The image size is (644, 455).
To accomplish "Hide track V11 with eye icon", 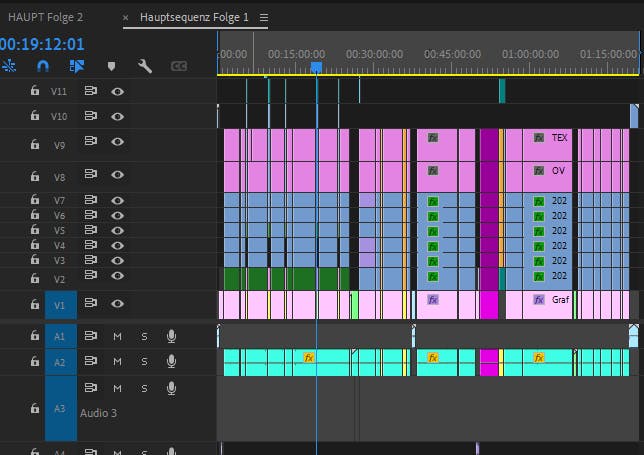I will click(117, 92).
